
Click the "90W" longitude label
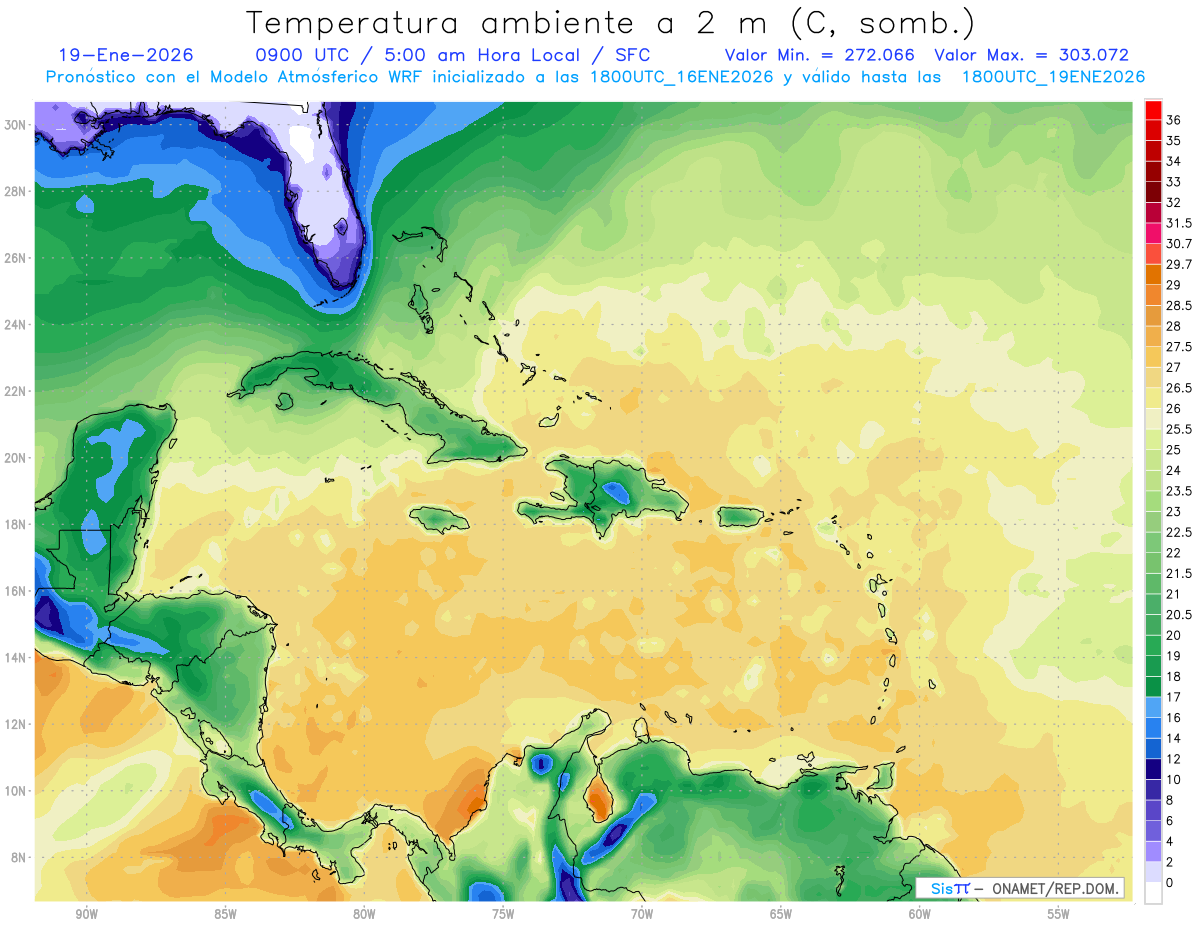pyautogui.click(x=86, y=914)
